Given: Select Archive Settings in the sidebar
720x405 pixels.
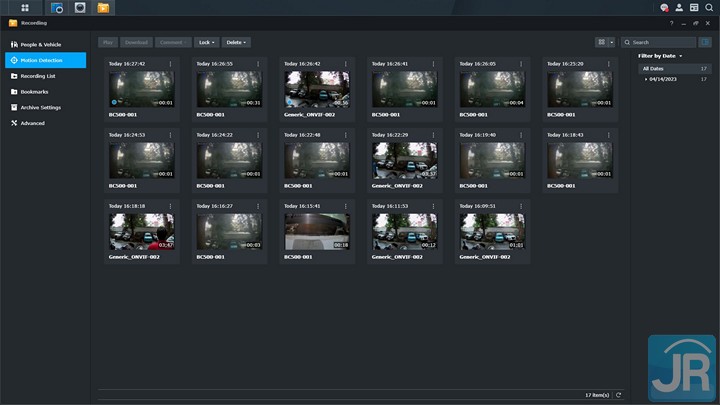Looking at the screenshot, I should 41,107.
